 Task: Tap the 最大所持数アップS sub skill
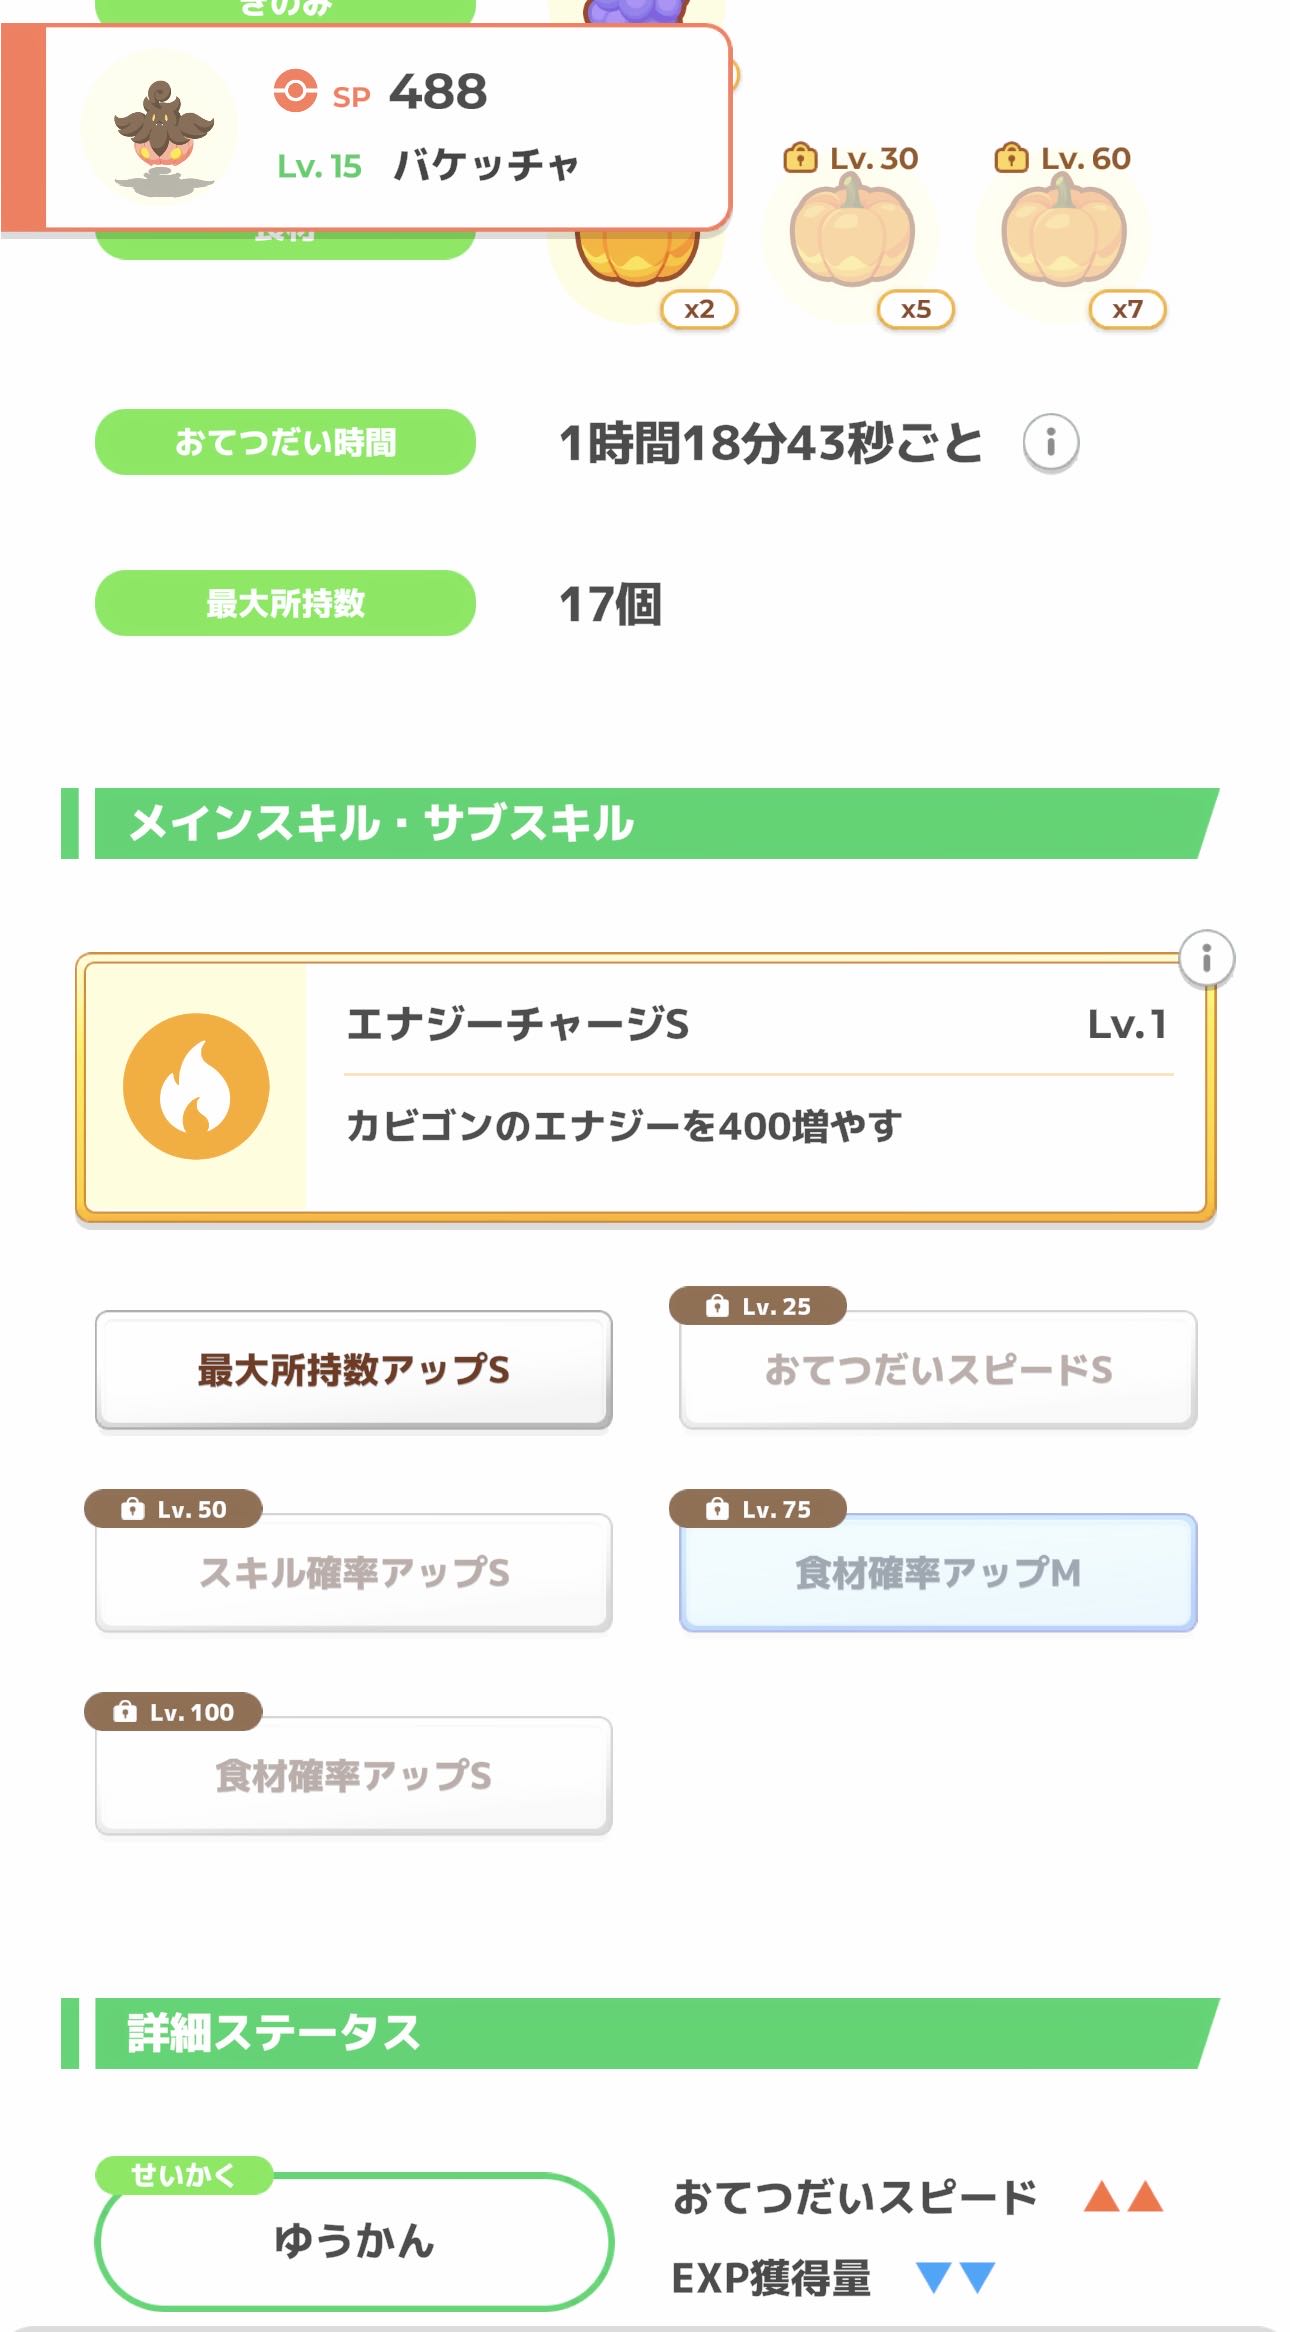[x=354, y=1369]
